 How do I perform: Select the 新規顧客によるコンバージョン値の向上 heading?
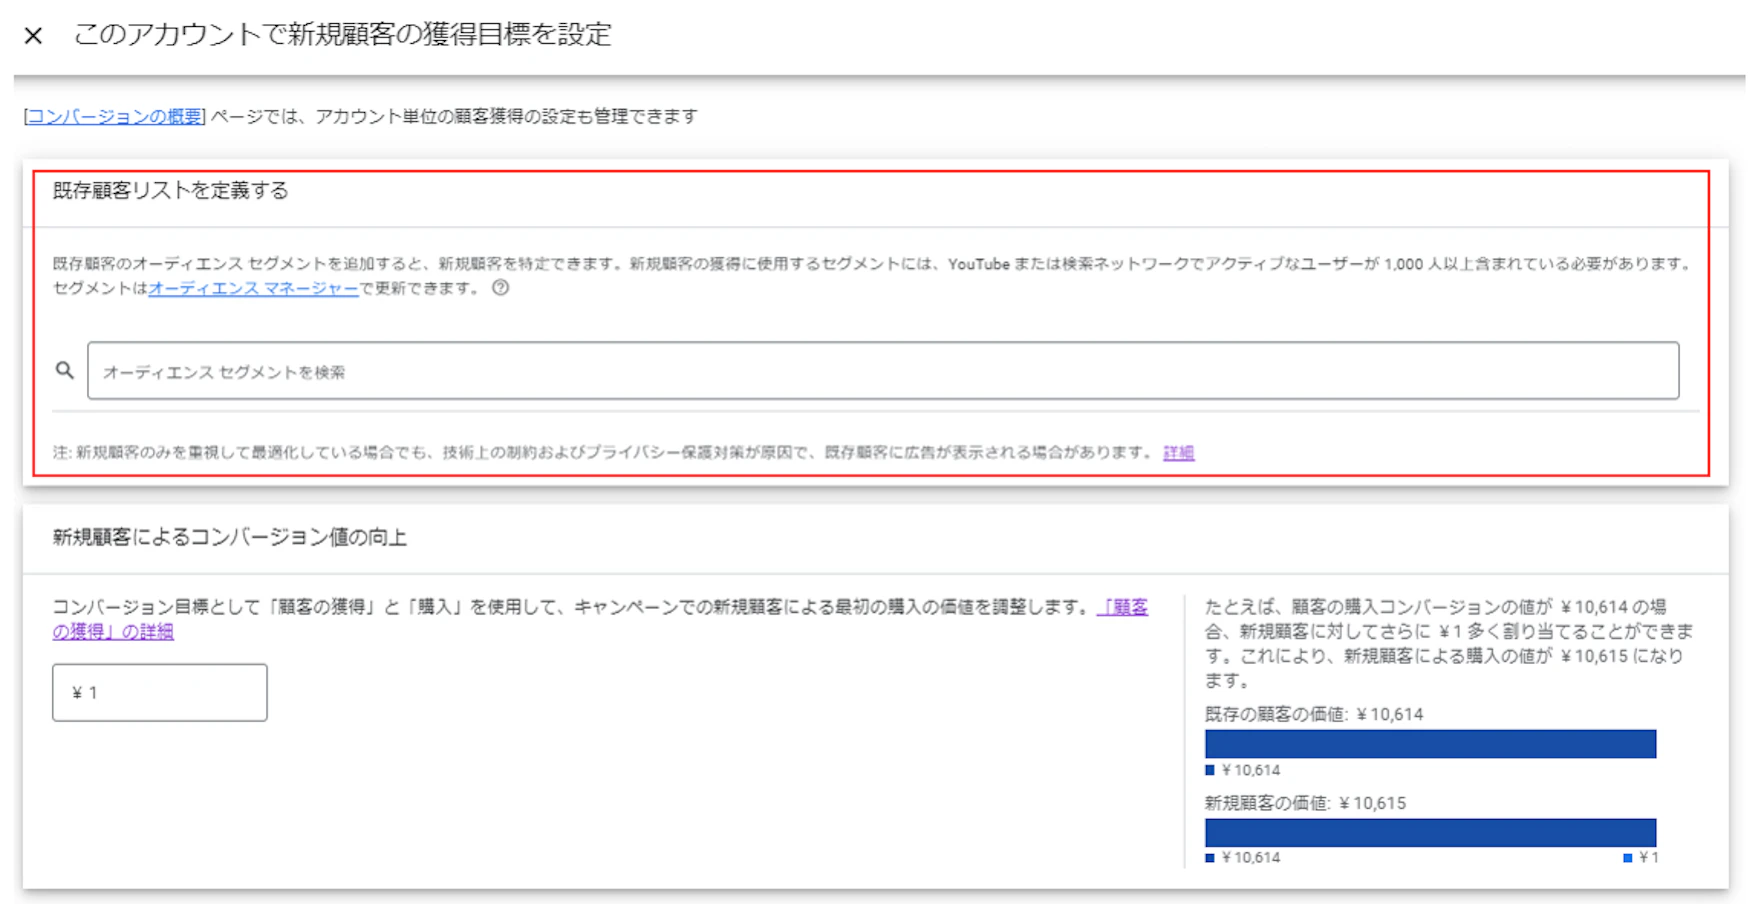230,538
